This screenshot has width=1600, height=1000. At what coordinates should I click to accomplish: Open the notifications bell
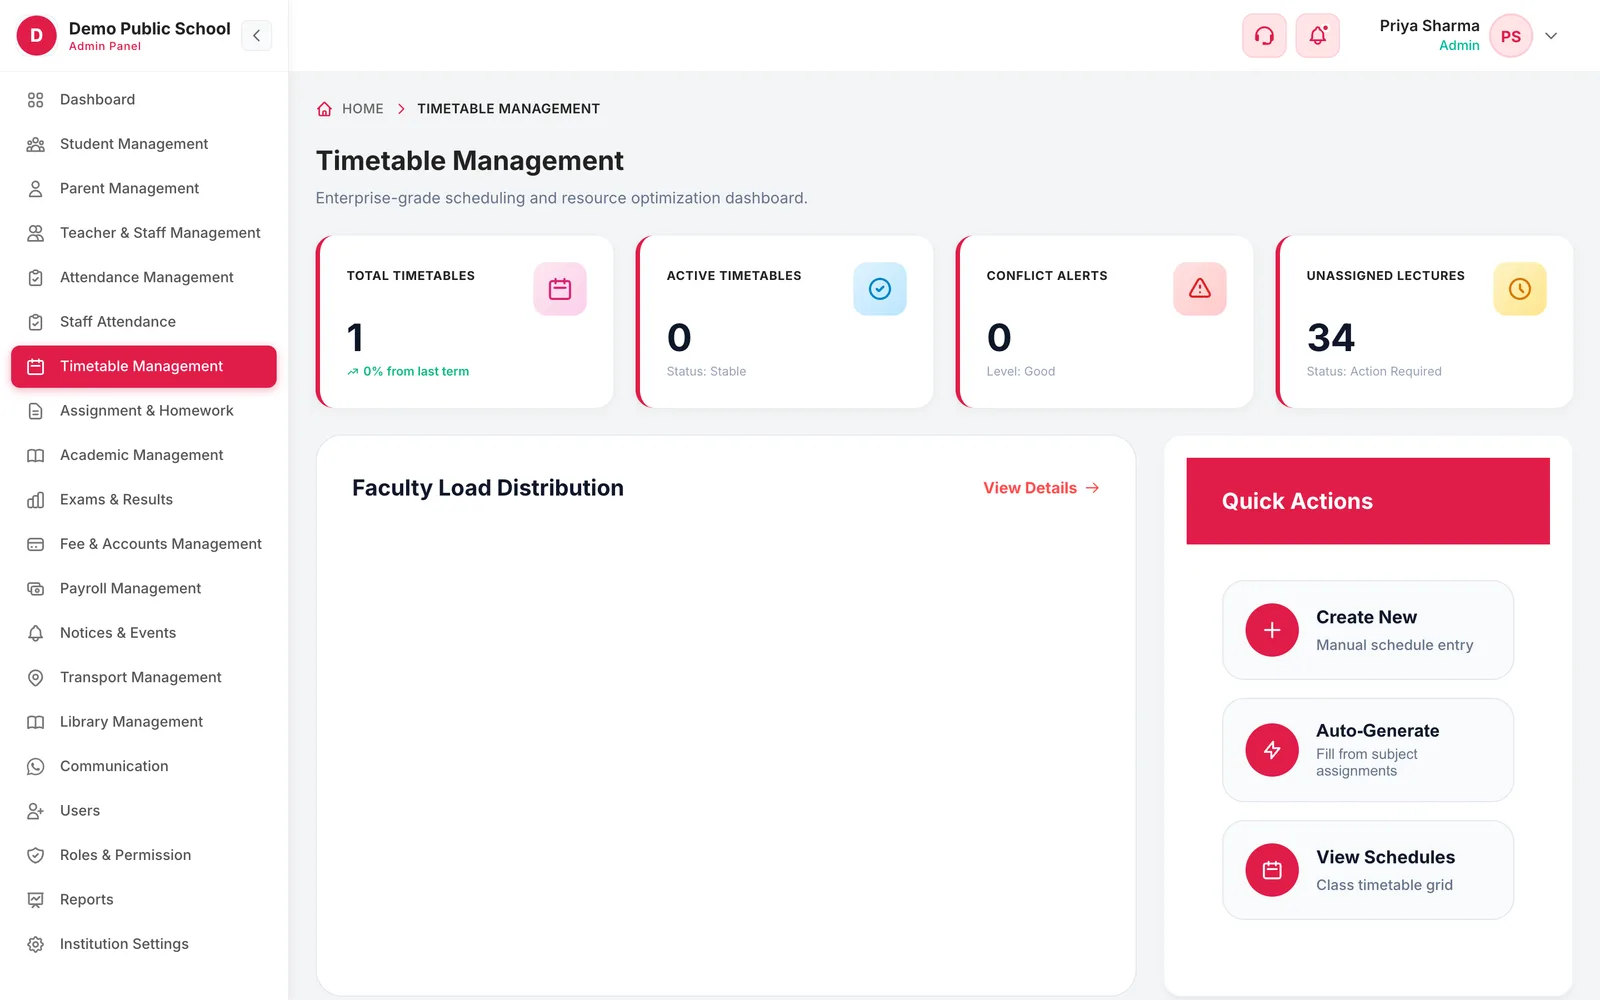pos(1318,36)
